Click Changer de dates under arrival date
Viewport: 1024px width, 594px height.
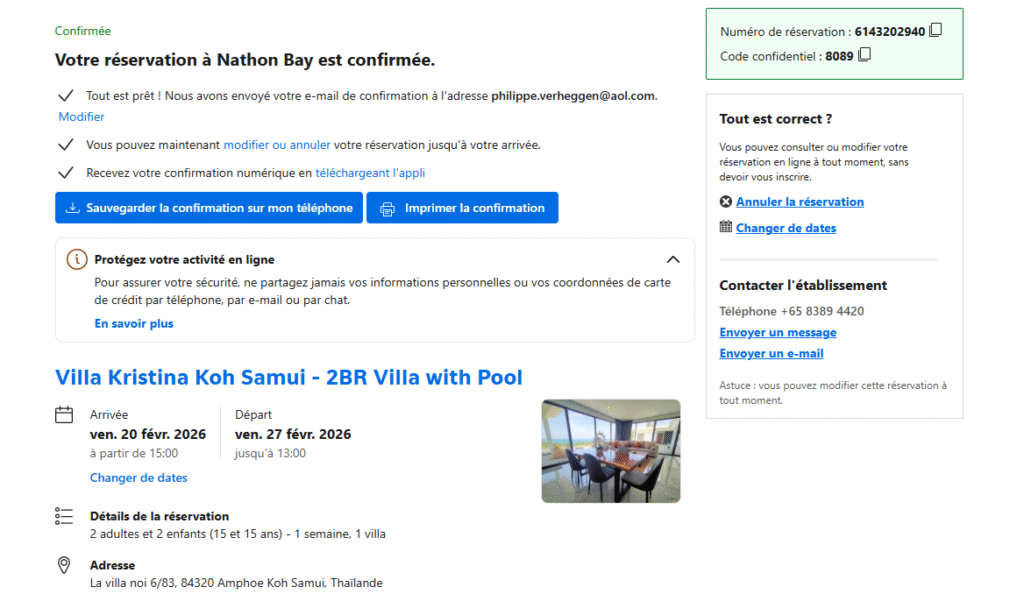click(138, 478)
